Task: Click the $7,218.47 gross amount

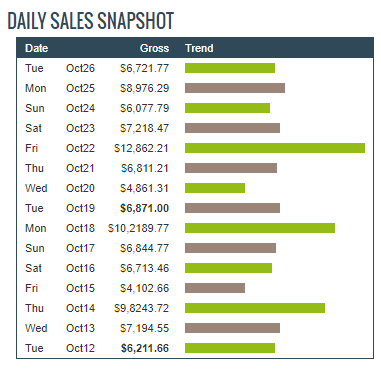Action: click(144, 128)
